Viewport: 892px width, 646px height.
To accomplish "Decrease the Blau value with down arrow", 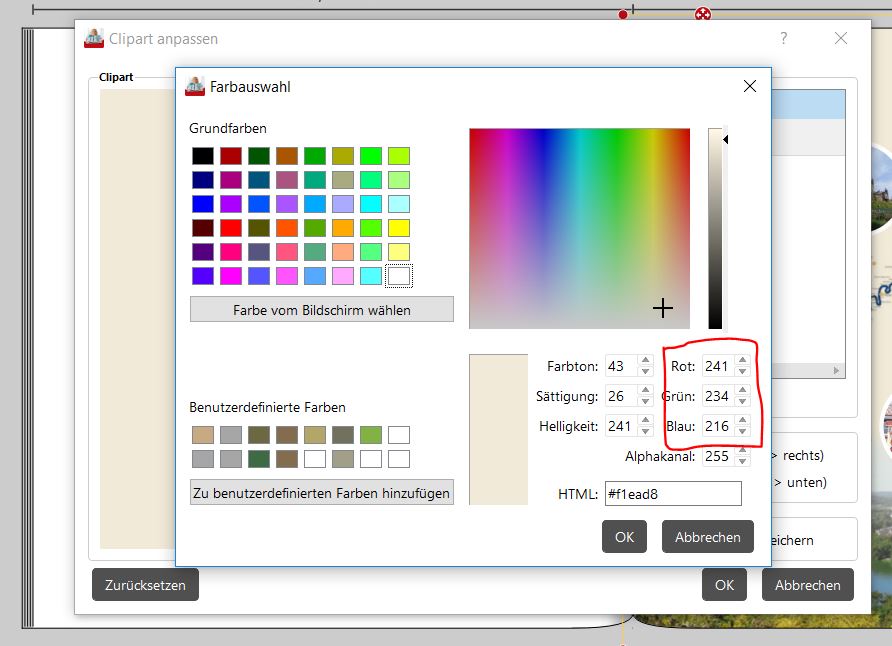I will coord(742,432).
